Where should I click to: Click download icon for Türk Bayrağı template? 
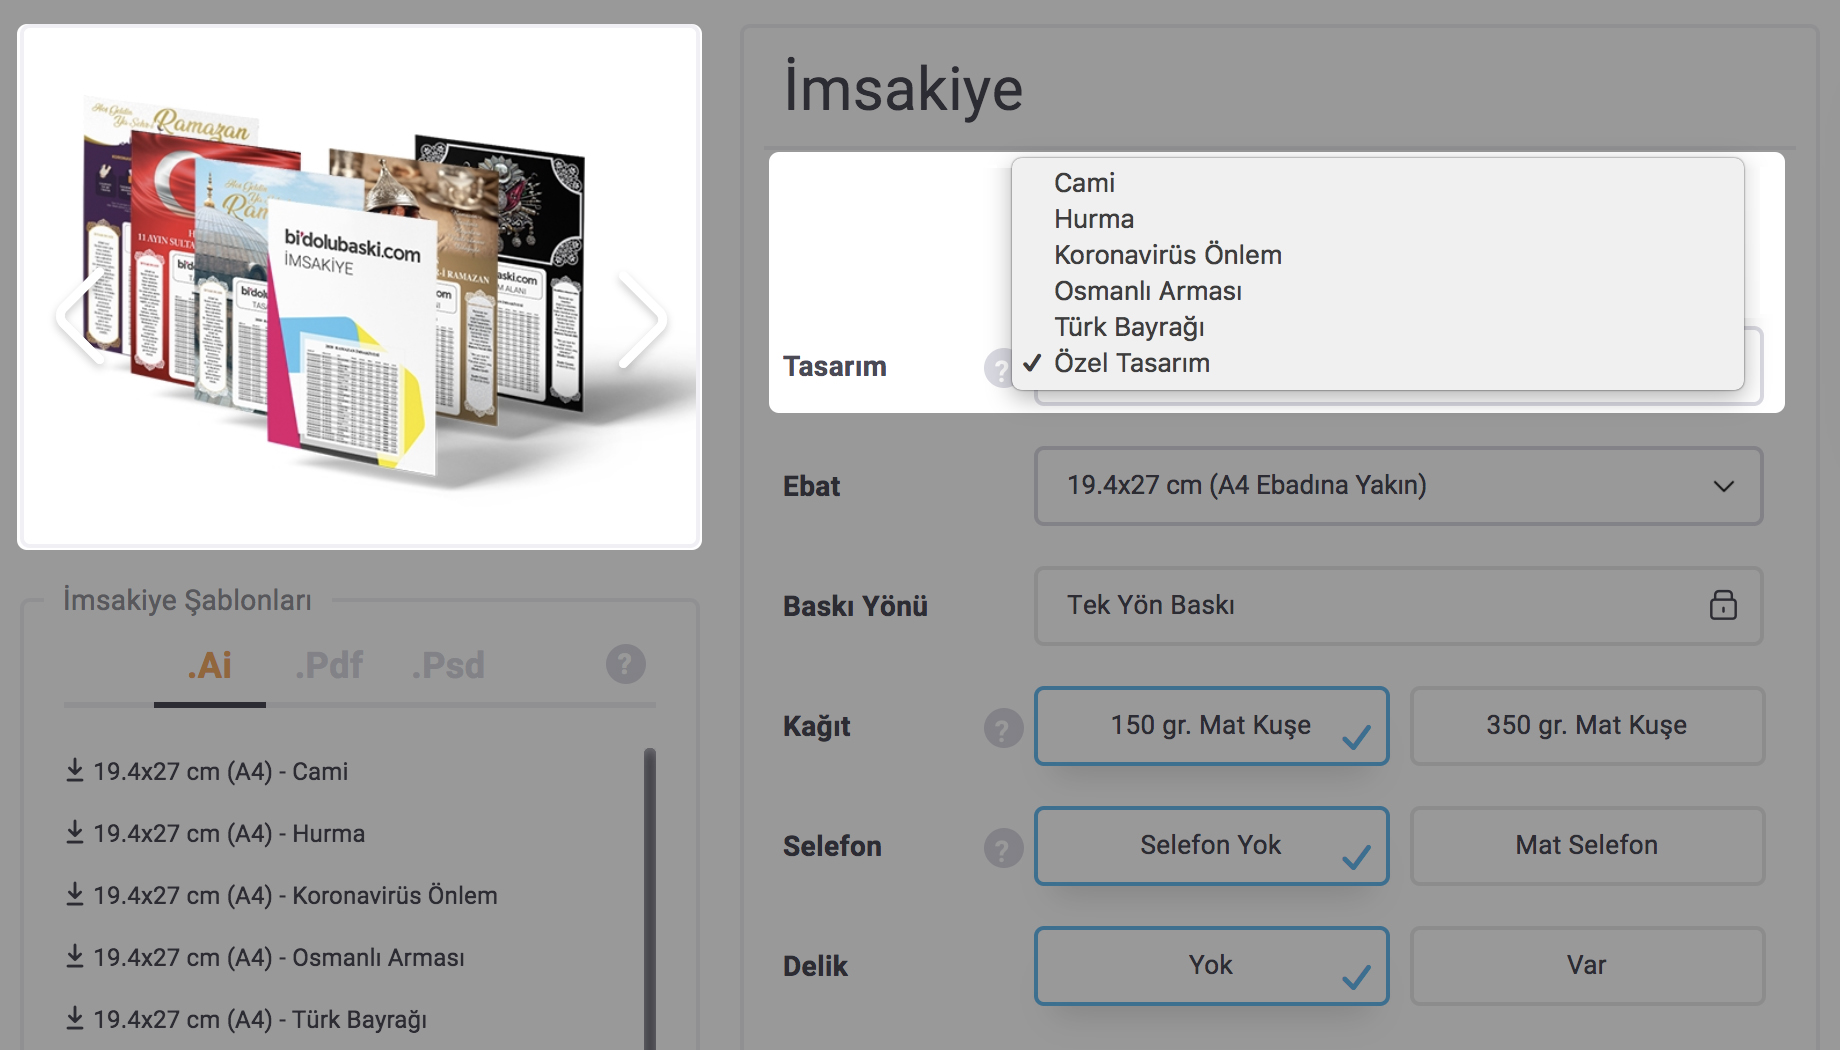pyautogui.click(x=74, y=1018)
